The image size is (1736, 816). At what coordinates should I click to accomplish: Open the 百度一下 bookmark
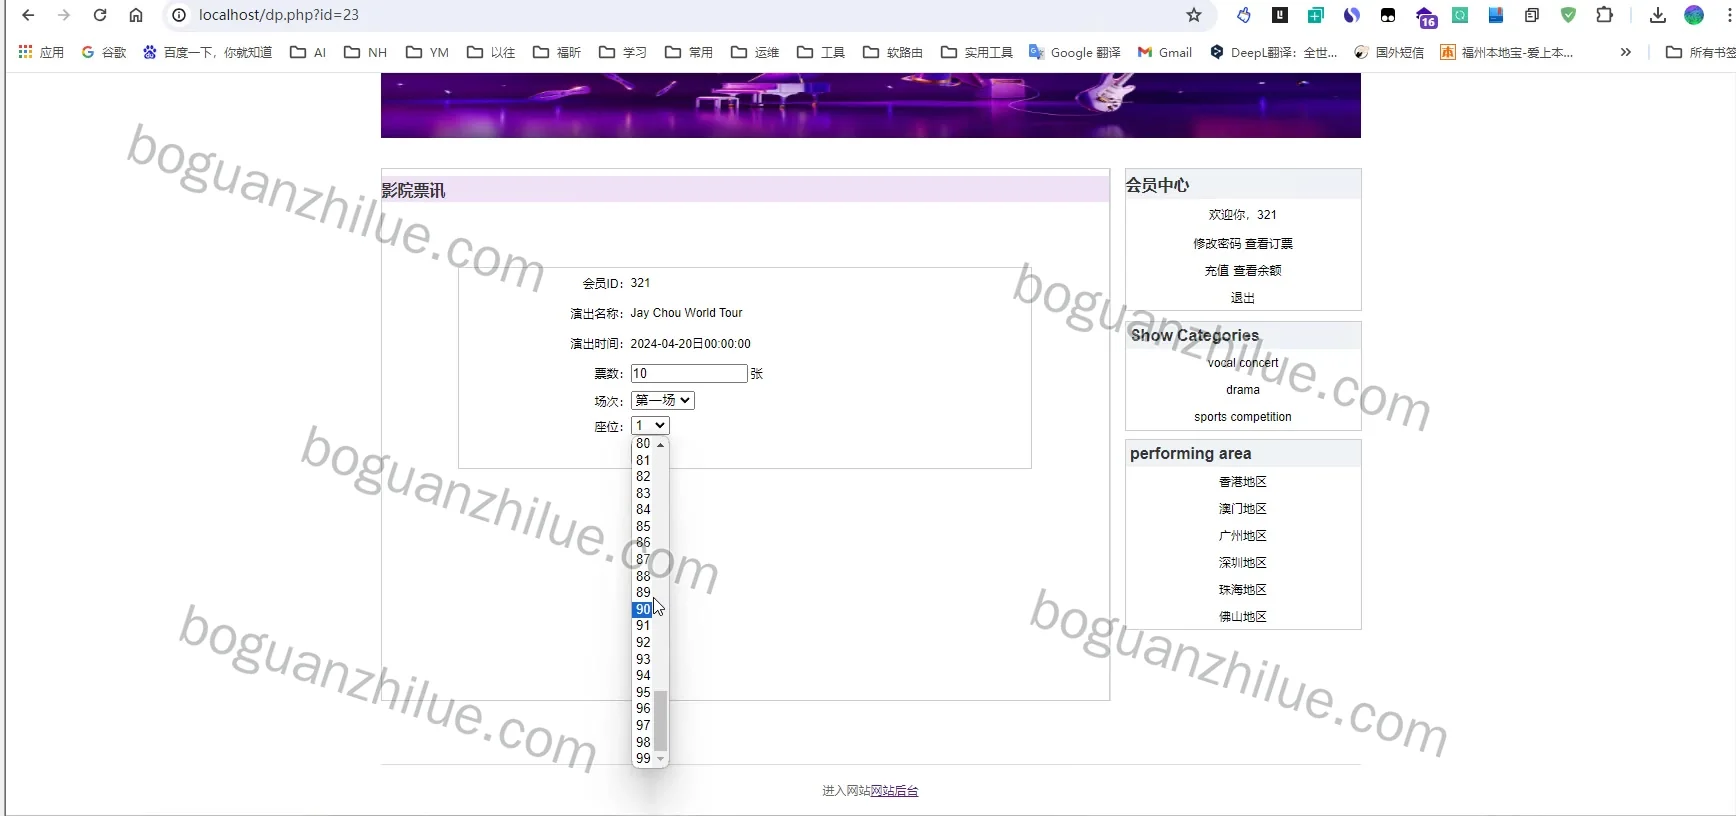208,52
